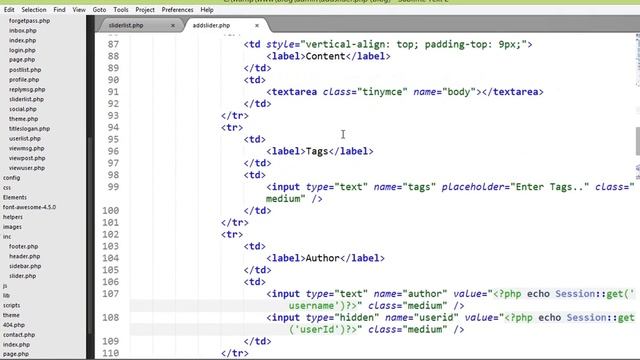This screenshot has height=360, width=640.
Task: Click the Tags label text
Action: click(317, 151)
